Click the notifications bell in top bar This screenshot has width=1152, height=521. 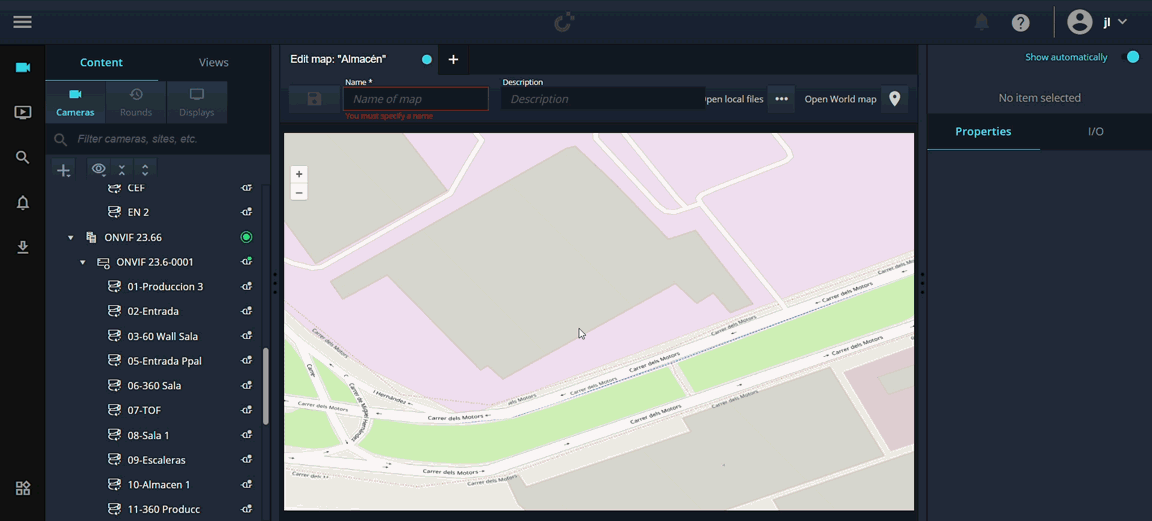coord(982,22)
